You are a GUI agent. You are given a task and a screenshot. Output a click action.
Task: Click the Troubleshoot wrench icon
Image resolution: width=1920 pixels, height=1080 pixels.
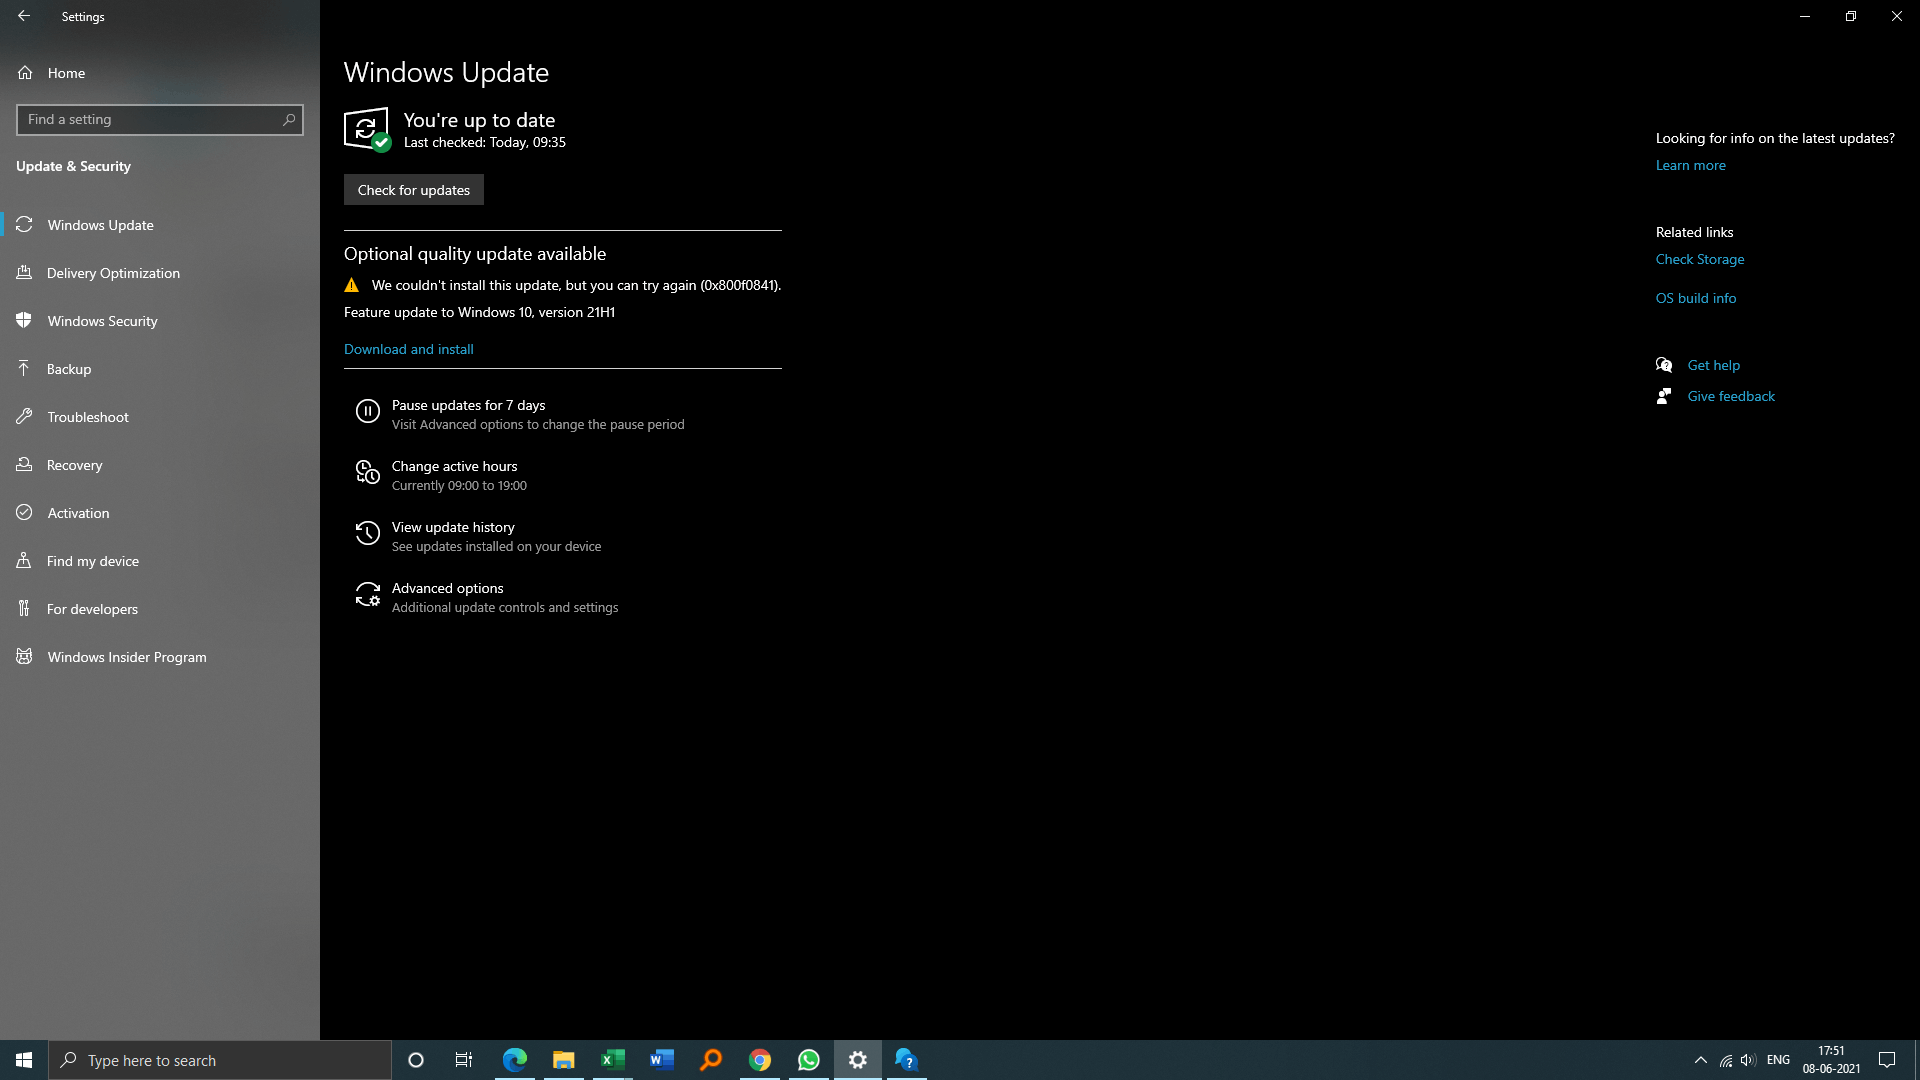point(24,417)
